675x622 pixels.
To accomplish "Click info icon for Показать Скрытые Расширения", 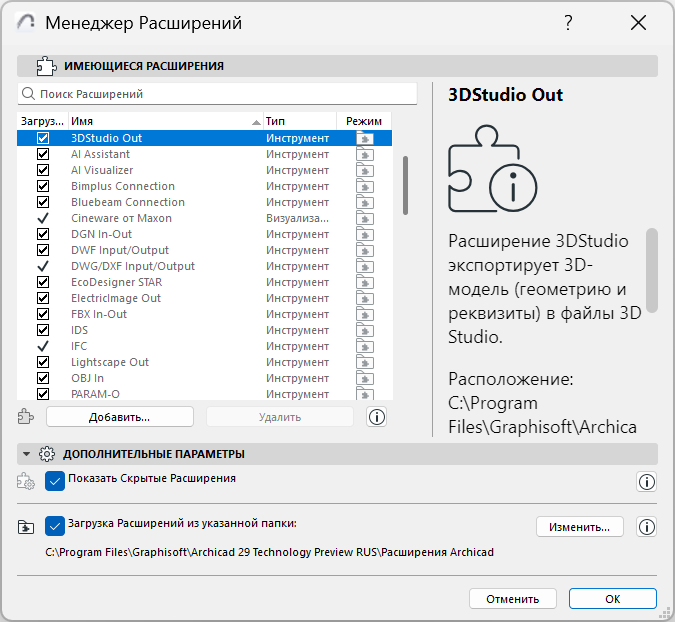I will point(646,482).
